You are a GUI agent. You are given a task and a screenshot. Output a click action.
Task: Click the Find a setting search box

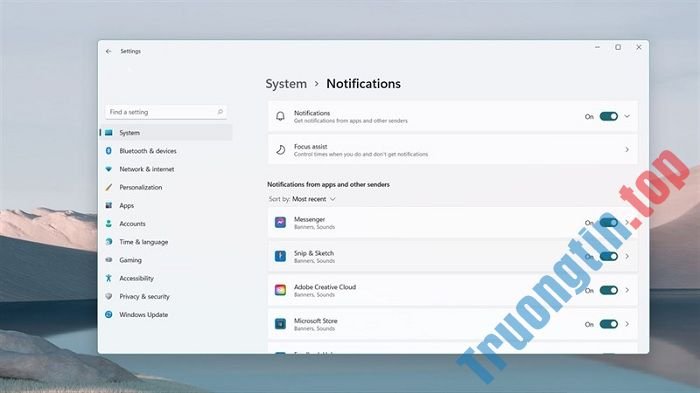pyautogui.click(x=166, y=112)
